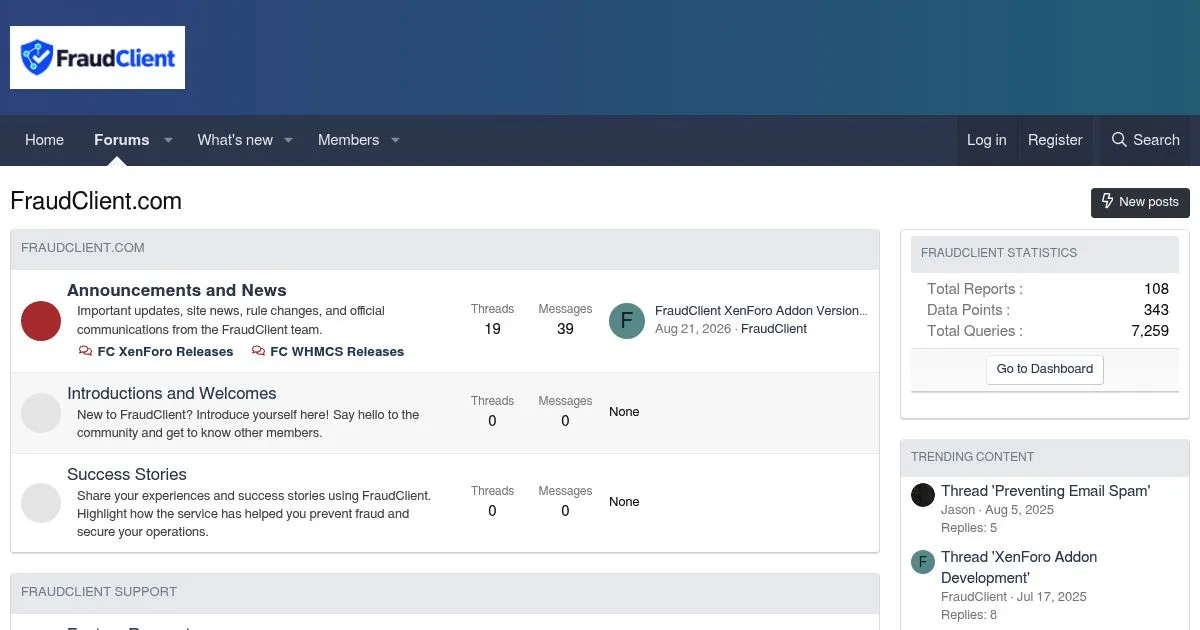Click Log in
This screenshot has width=1200, height=630.
tap(986, 140)
